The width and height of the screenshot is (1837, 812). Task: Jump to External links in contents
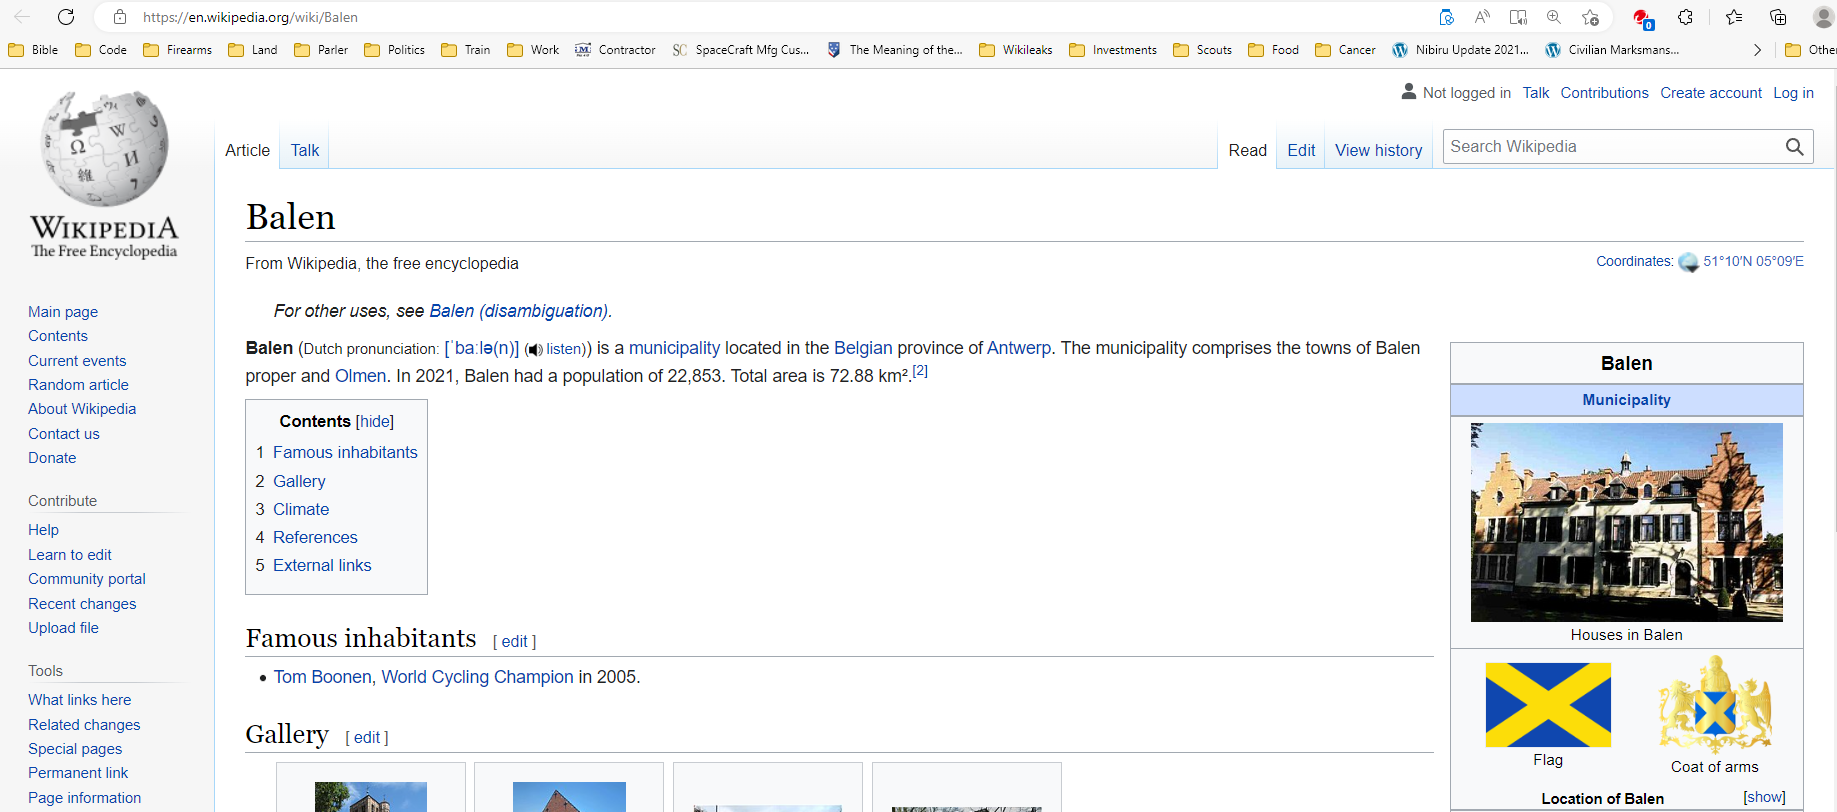(x=322, y=566)
